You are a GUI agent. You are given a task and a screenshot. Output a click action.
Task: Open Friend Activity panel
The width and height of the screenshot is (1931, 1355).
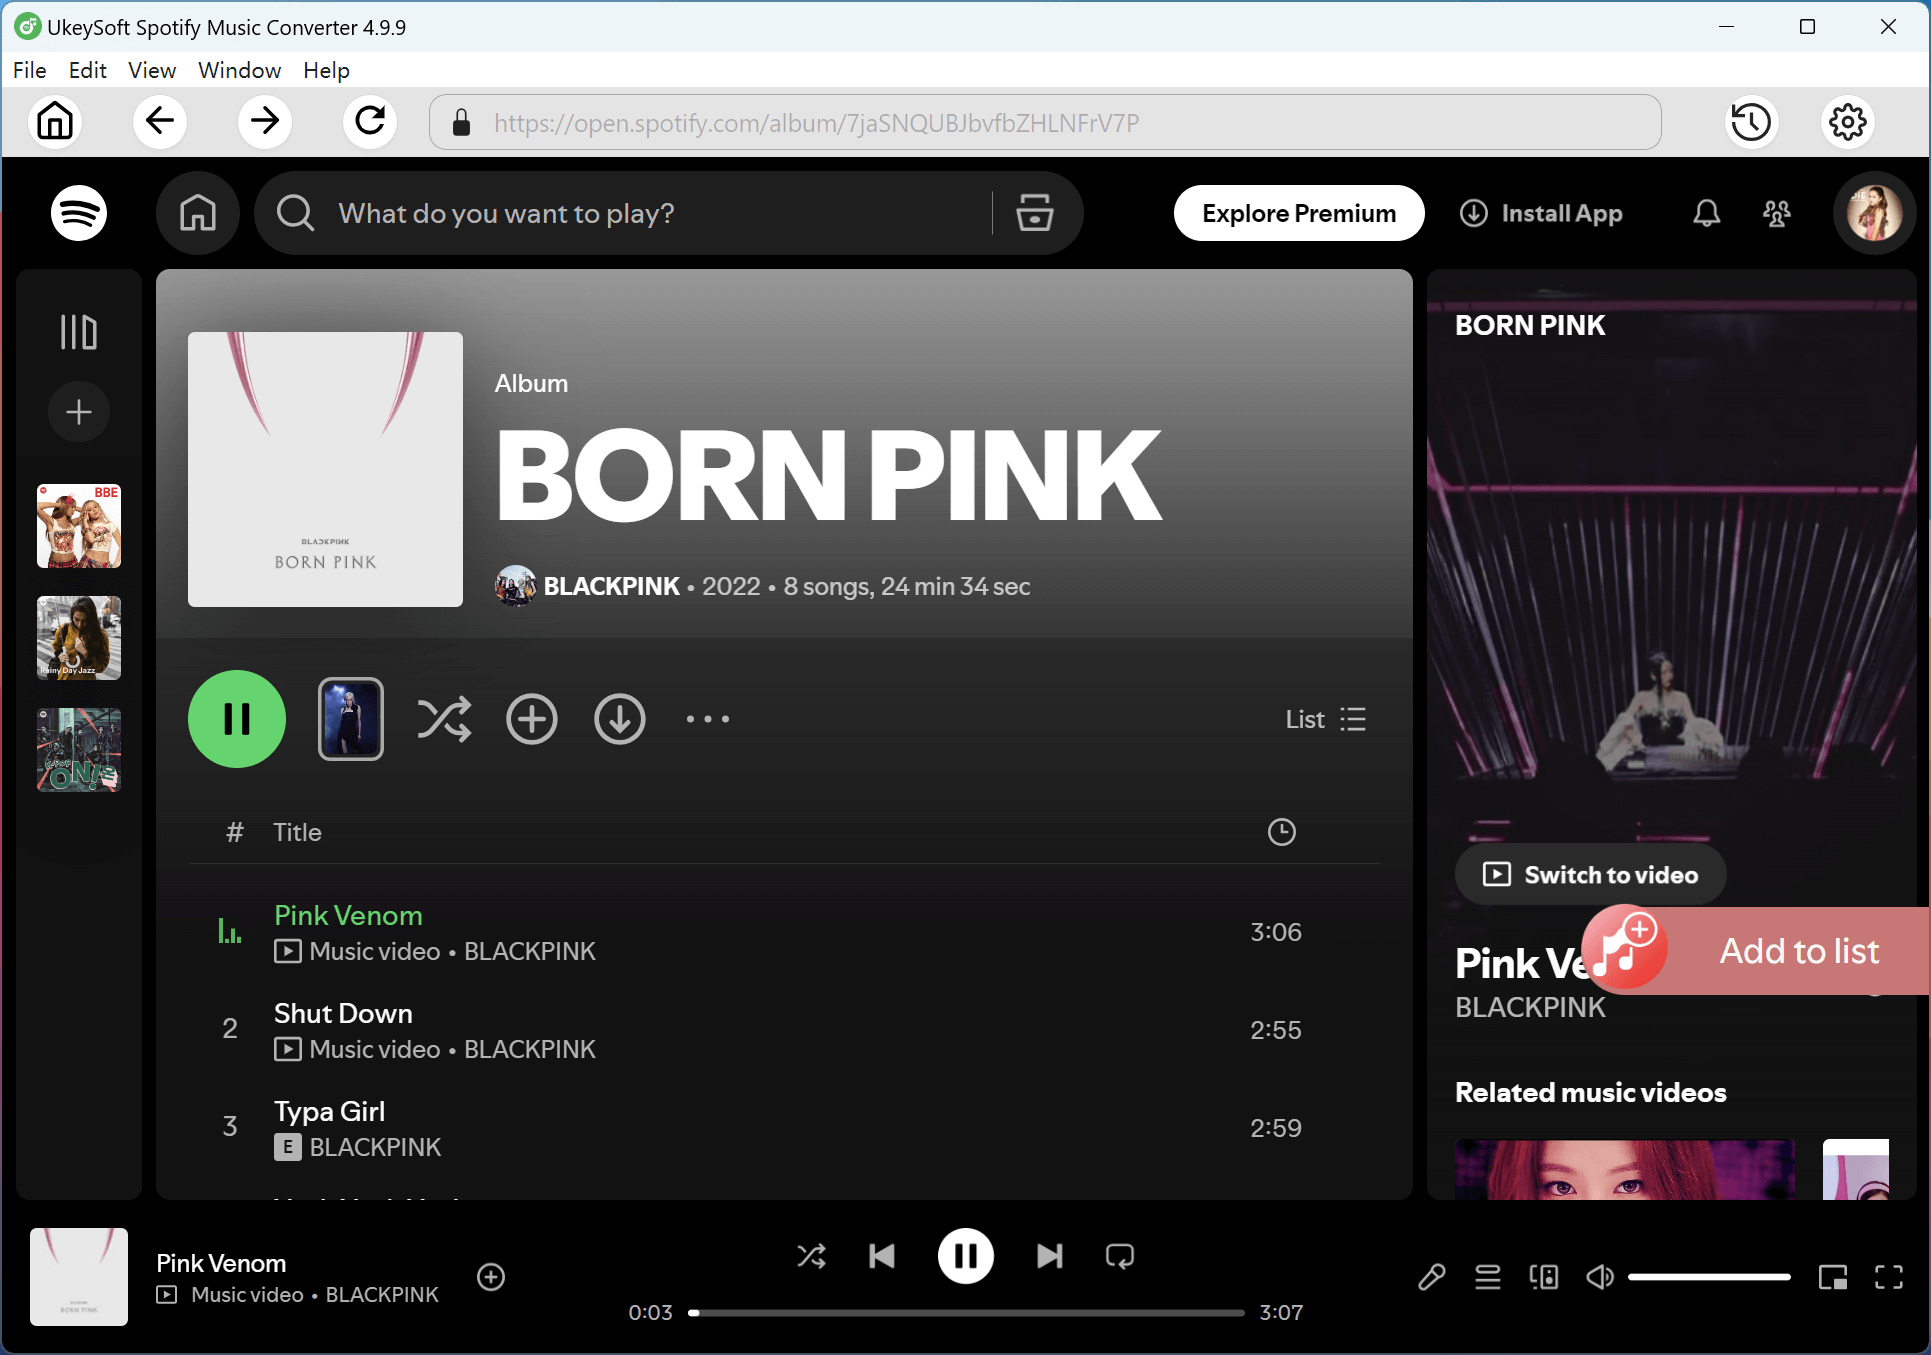pos(1776,213)
